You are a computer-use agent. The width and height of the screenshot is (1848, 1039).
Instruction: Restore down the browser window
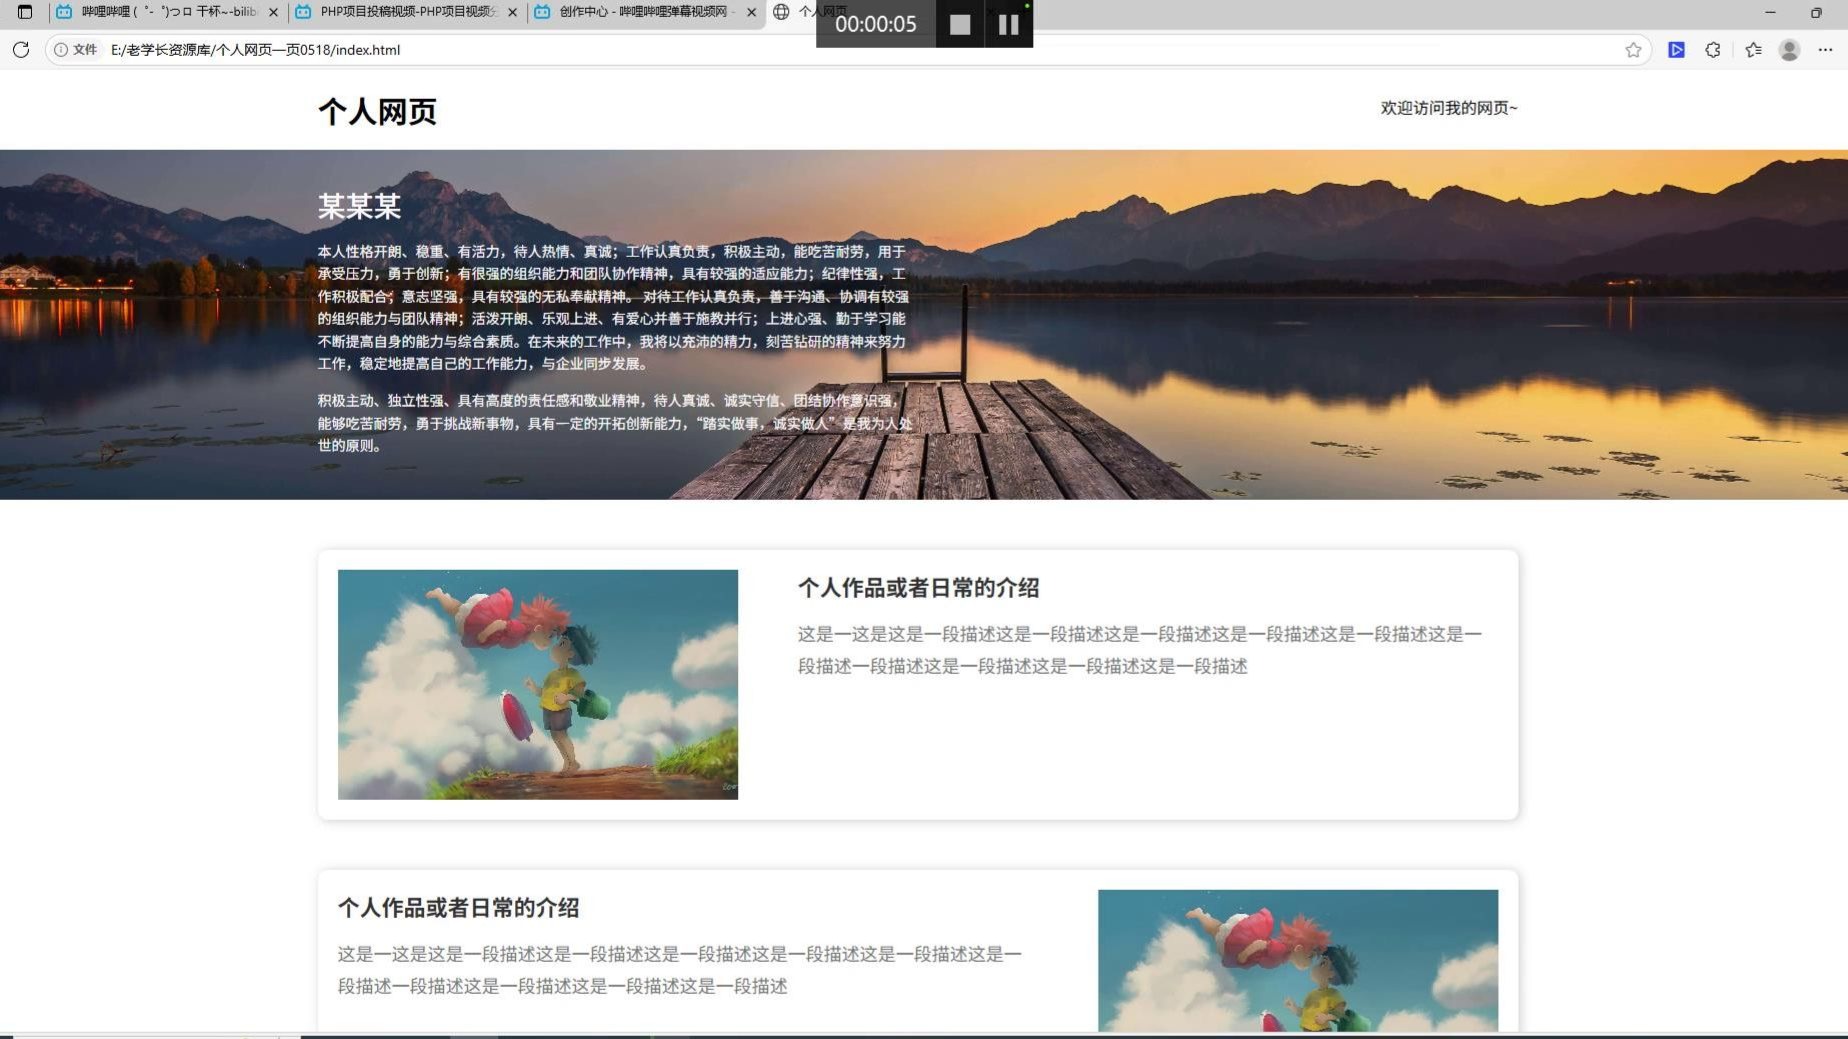tap(1816, 12)
